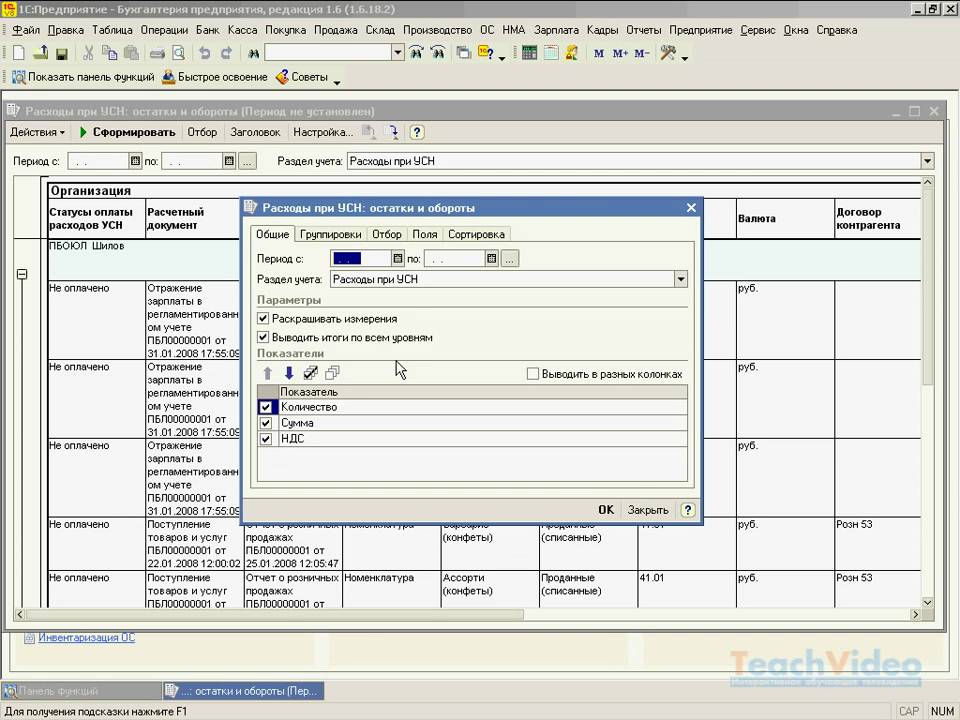Click the Find previous binoculars icon
The height and width of the screenshot is (720, 960).
pos(438,53)
